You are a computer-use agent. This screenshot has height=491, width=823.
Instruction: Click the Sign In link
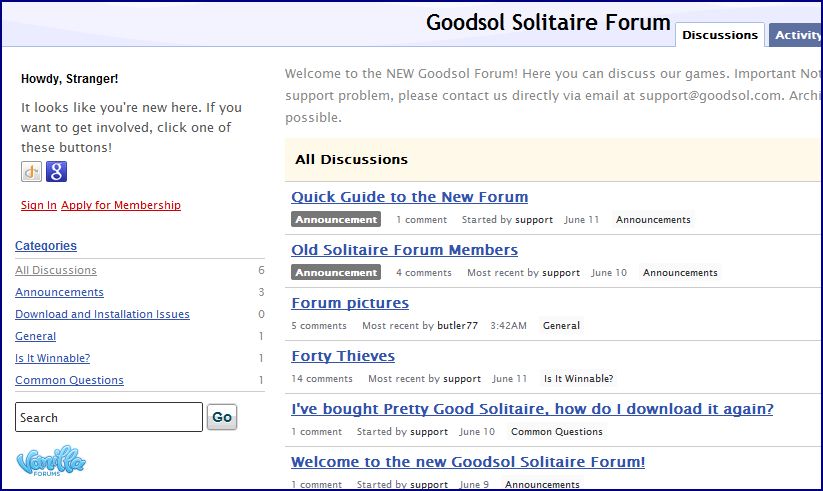coord(39,205)
